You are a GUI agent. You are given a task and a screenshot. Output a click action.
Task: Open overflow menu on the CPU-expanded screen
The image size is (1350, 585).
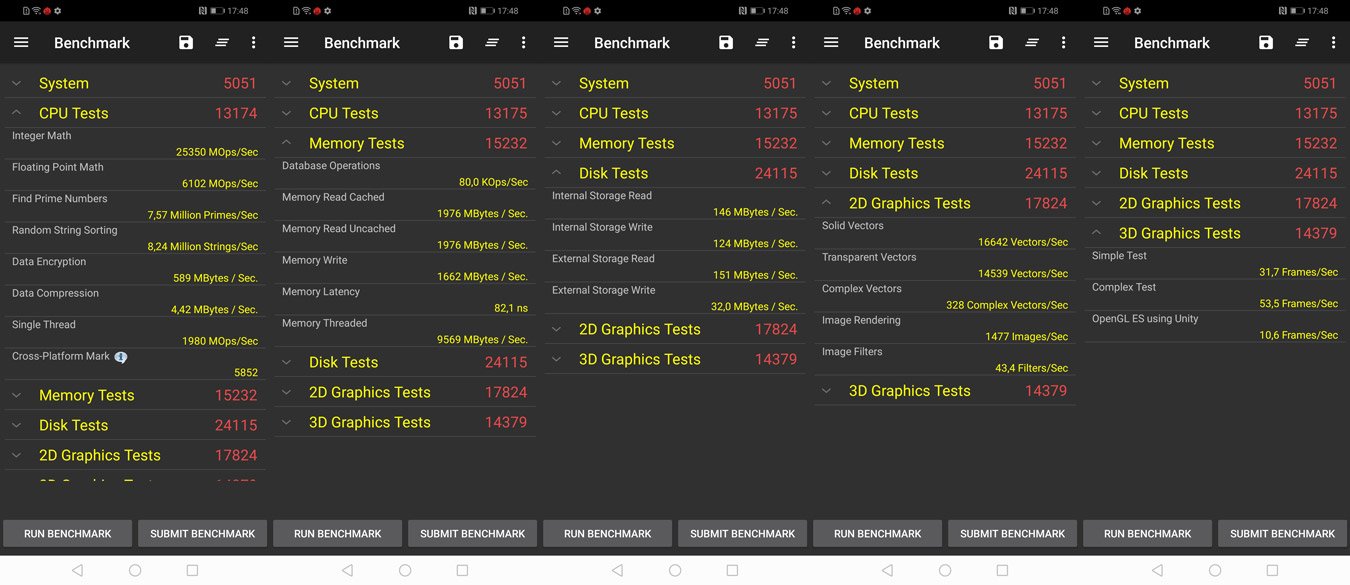[x=253, y=43]
